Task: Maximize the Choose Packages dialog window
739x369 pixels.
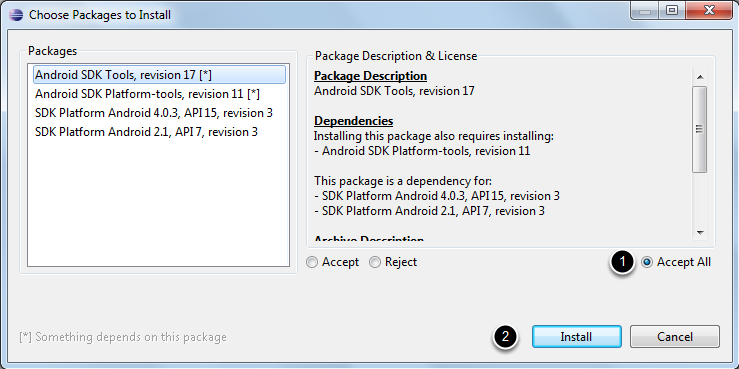Action: click(x=672, y=11)
